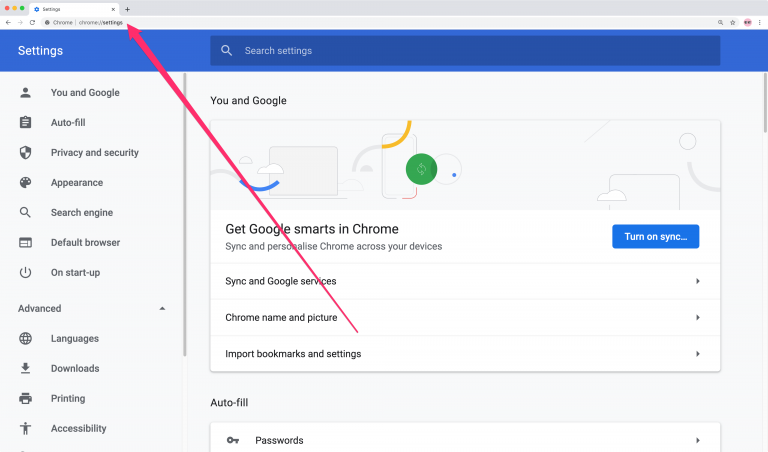Click the Search settings field

pos(465,50)
